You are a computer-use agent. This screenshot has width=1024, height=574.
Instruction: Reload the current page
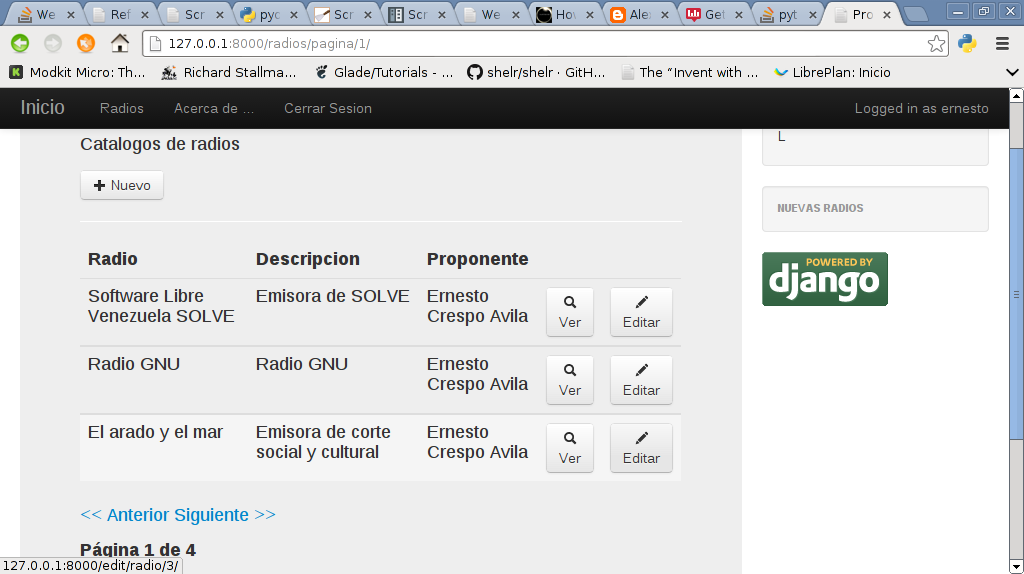[86, 43]
